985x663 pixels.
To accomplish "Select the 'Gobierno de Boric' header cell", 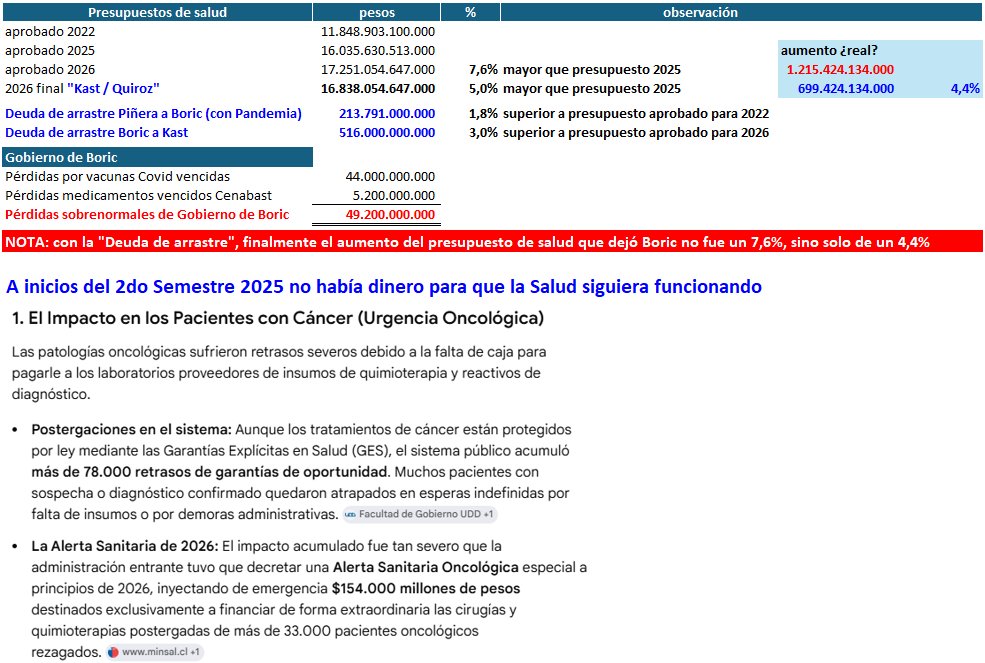I will click(x=157, y=157).
